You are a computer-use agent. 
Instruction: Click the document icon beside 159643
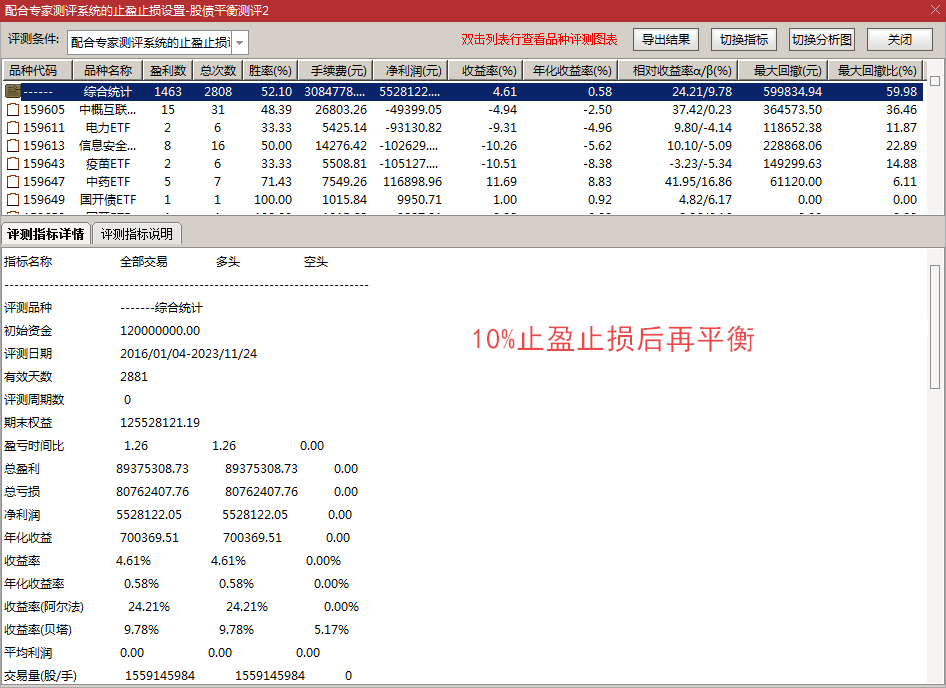(13, 164)
